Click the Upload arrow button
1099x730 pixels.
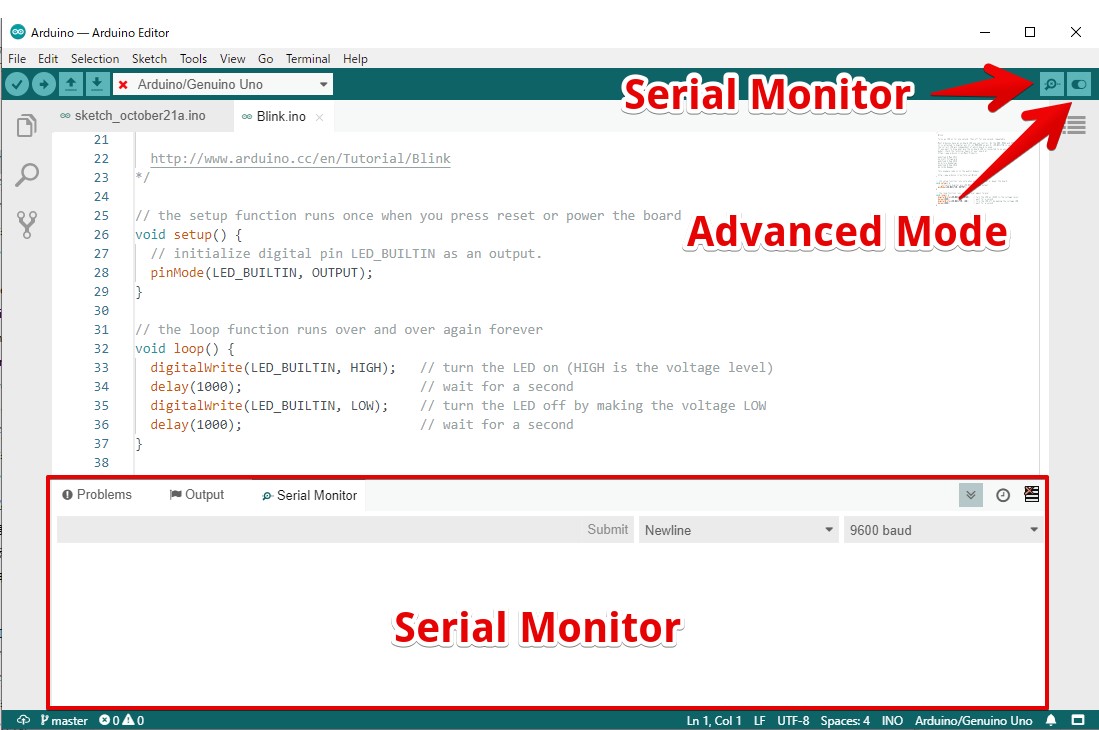(x=43, y=85)
